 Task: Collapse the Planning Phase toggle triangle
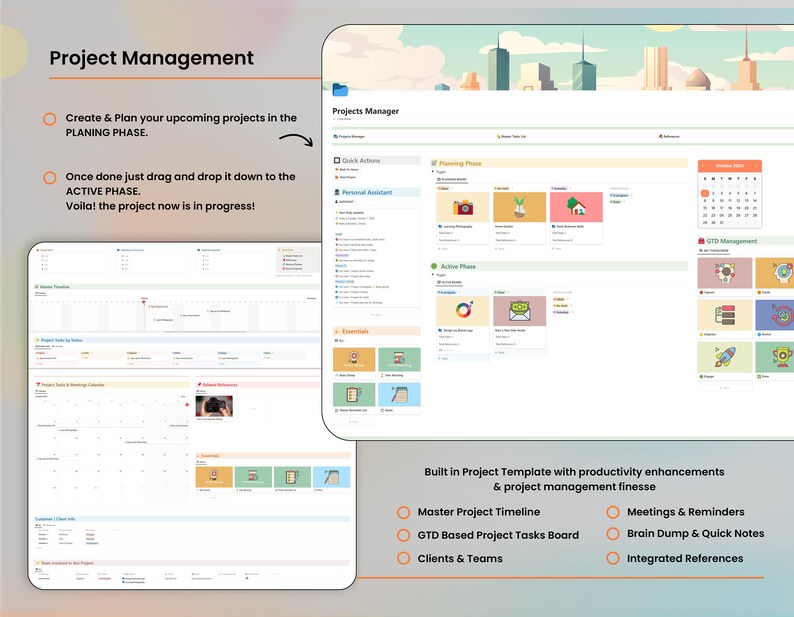point(433,172)
